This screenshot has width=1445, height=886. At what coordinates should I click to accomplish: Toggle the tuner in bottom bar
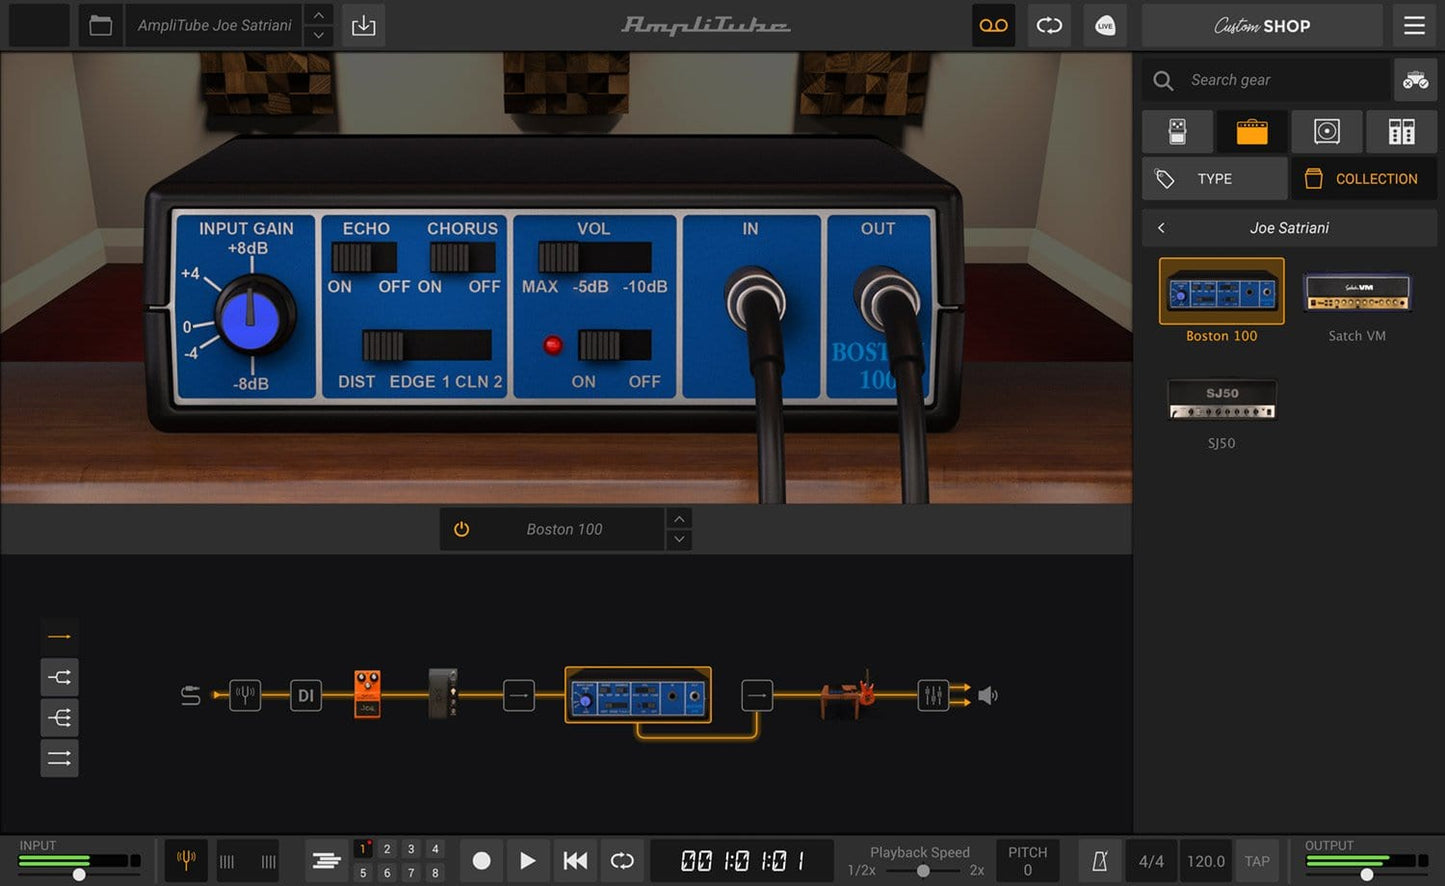[186, 860]
